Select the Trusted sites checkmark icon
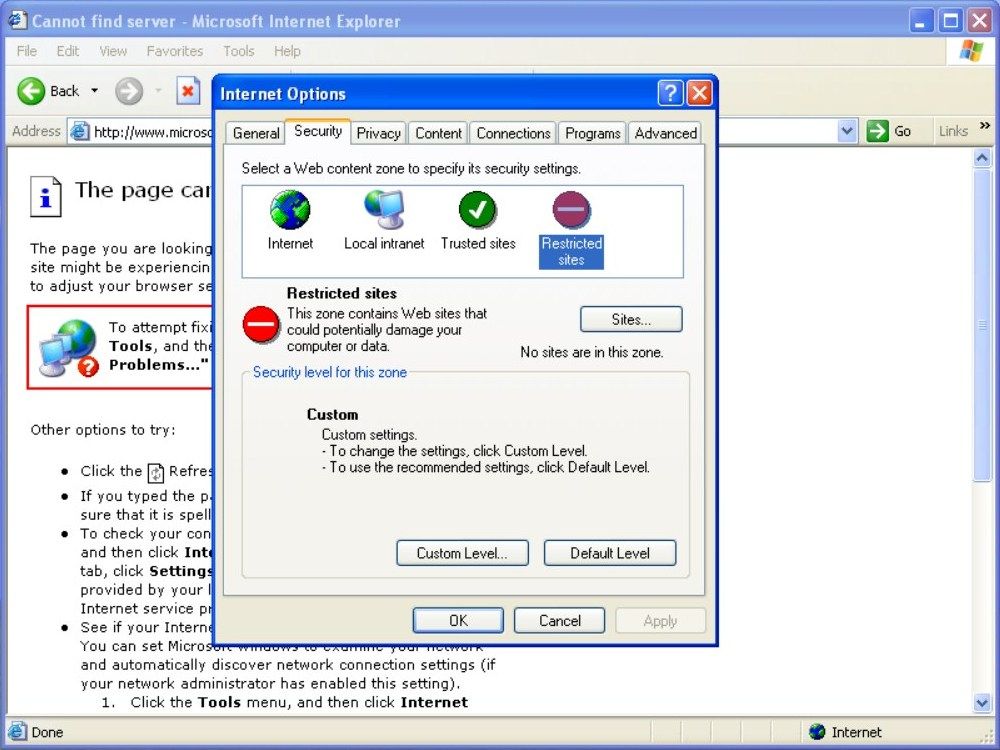This screenshot has width=1000, height=750. point(478,210)
